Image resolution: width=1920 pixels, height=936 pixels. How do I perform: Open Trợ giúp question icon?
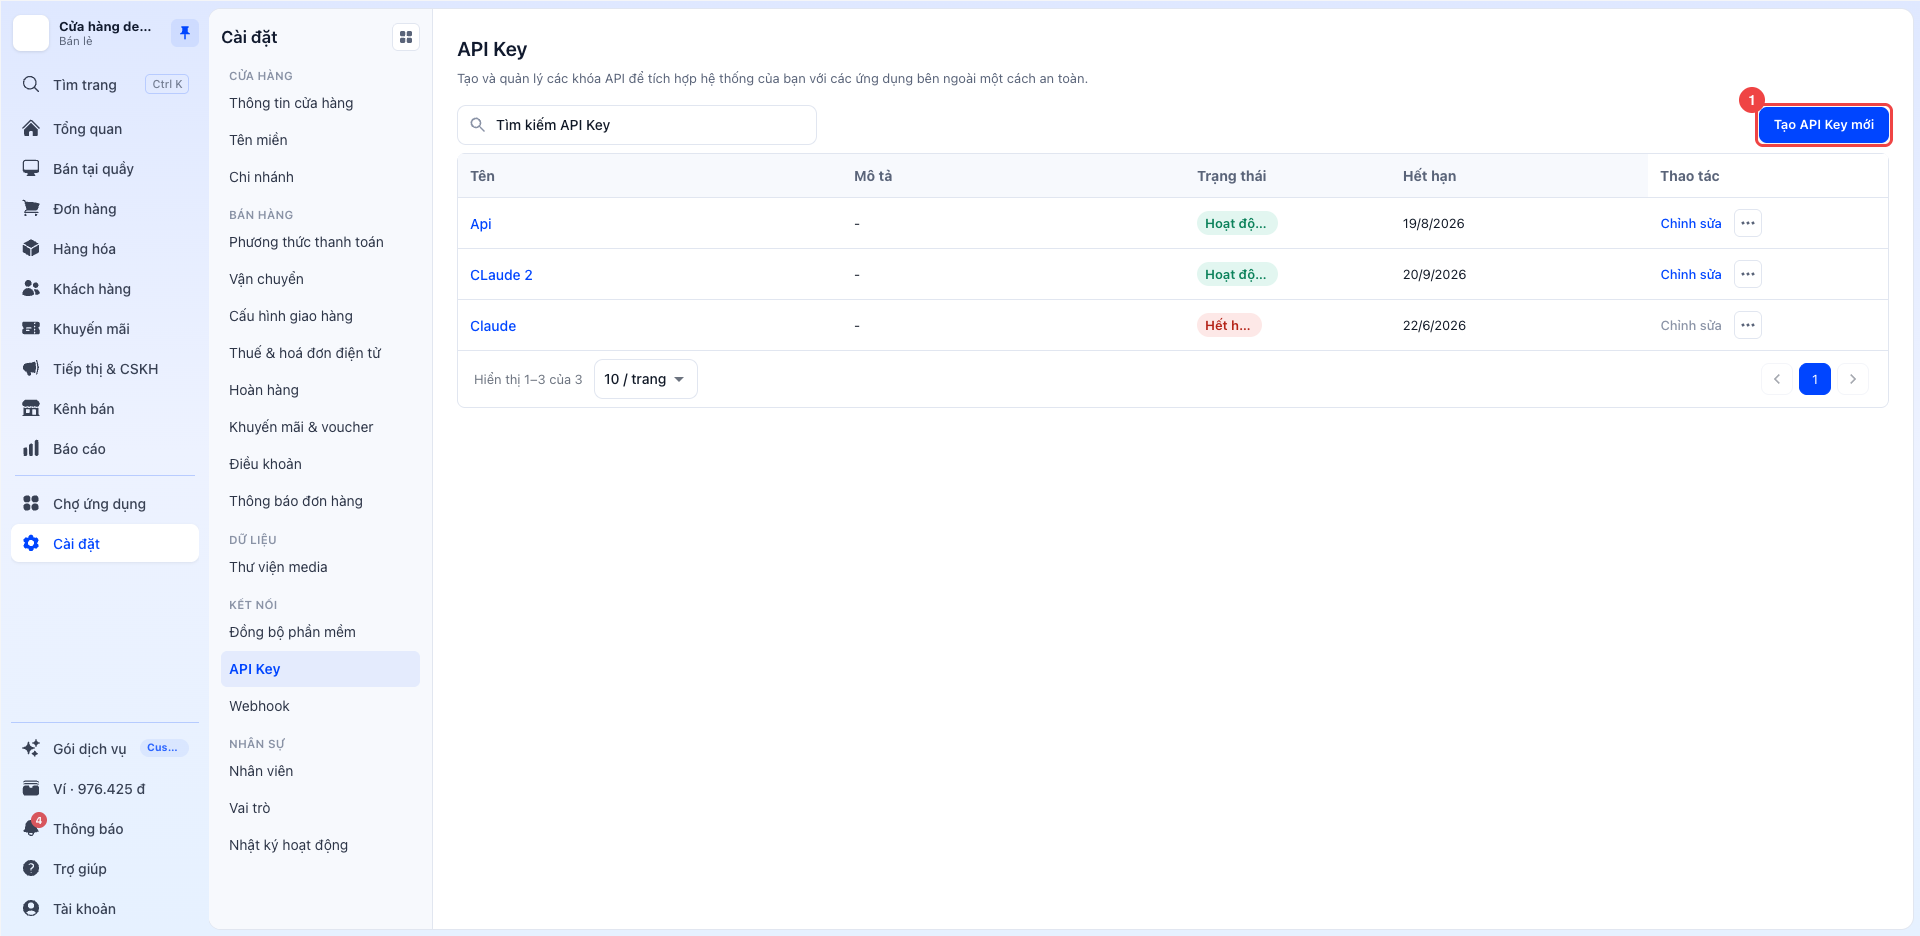[31, 868]
